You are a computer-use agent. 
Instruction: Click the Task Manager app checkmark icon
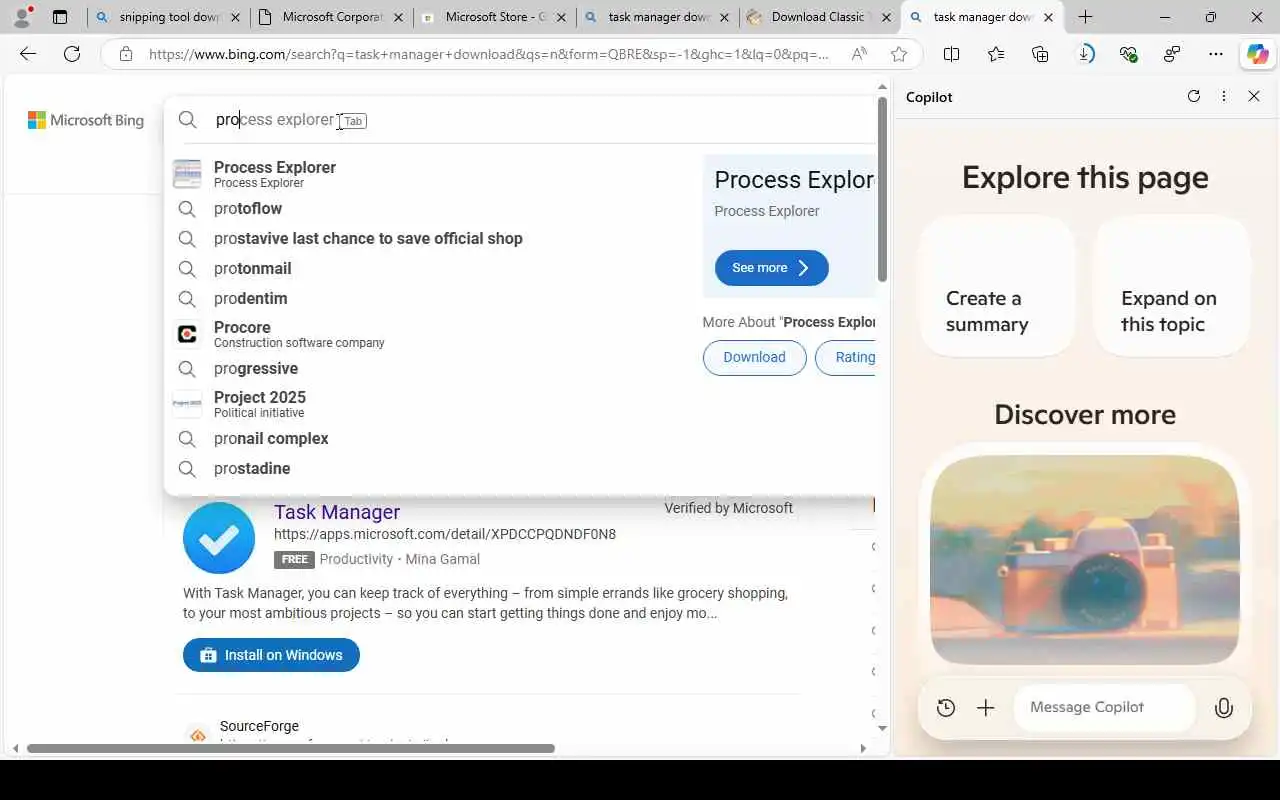click(x=219, y=538)
